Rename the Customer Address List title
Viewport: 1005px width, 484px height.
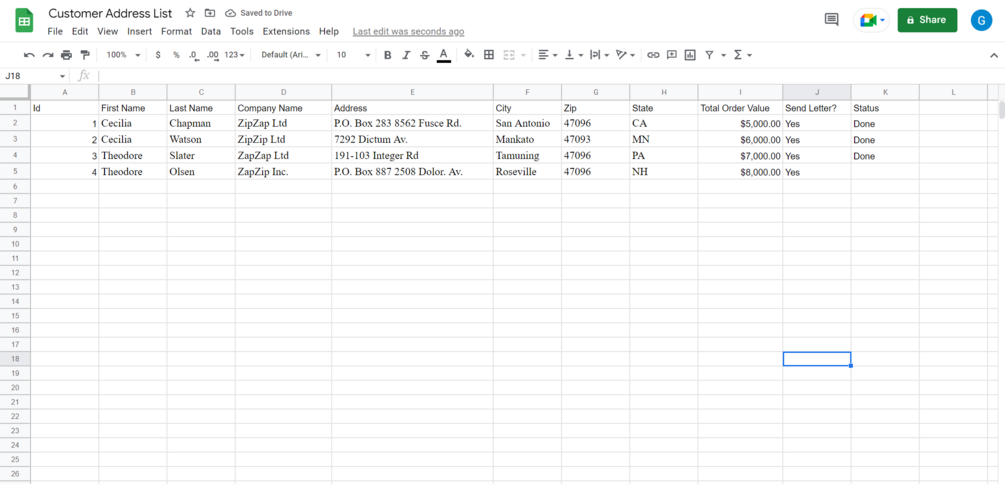coord(110,13)
